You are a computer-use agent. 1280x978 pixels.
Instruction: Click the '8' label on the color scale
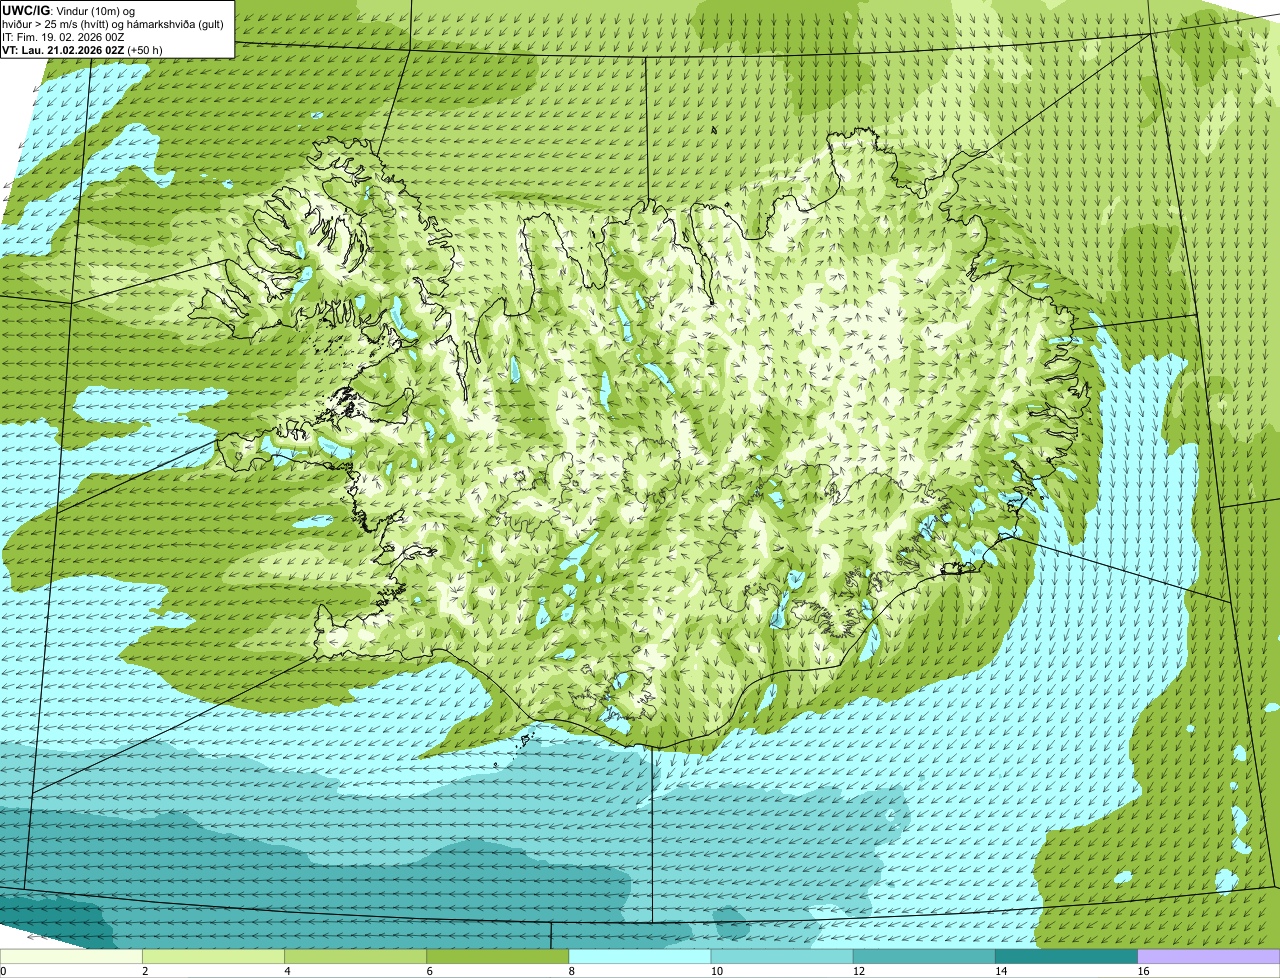point(571,971)
